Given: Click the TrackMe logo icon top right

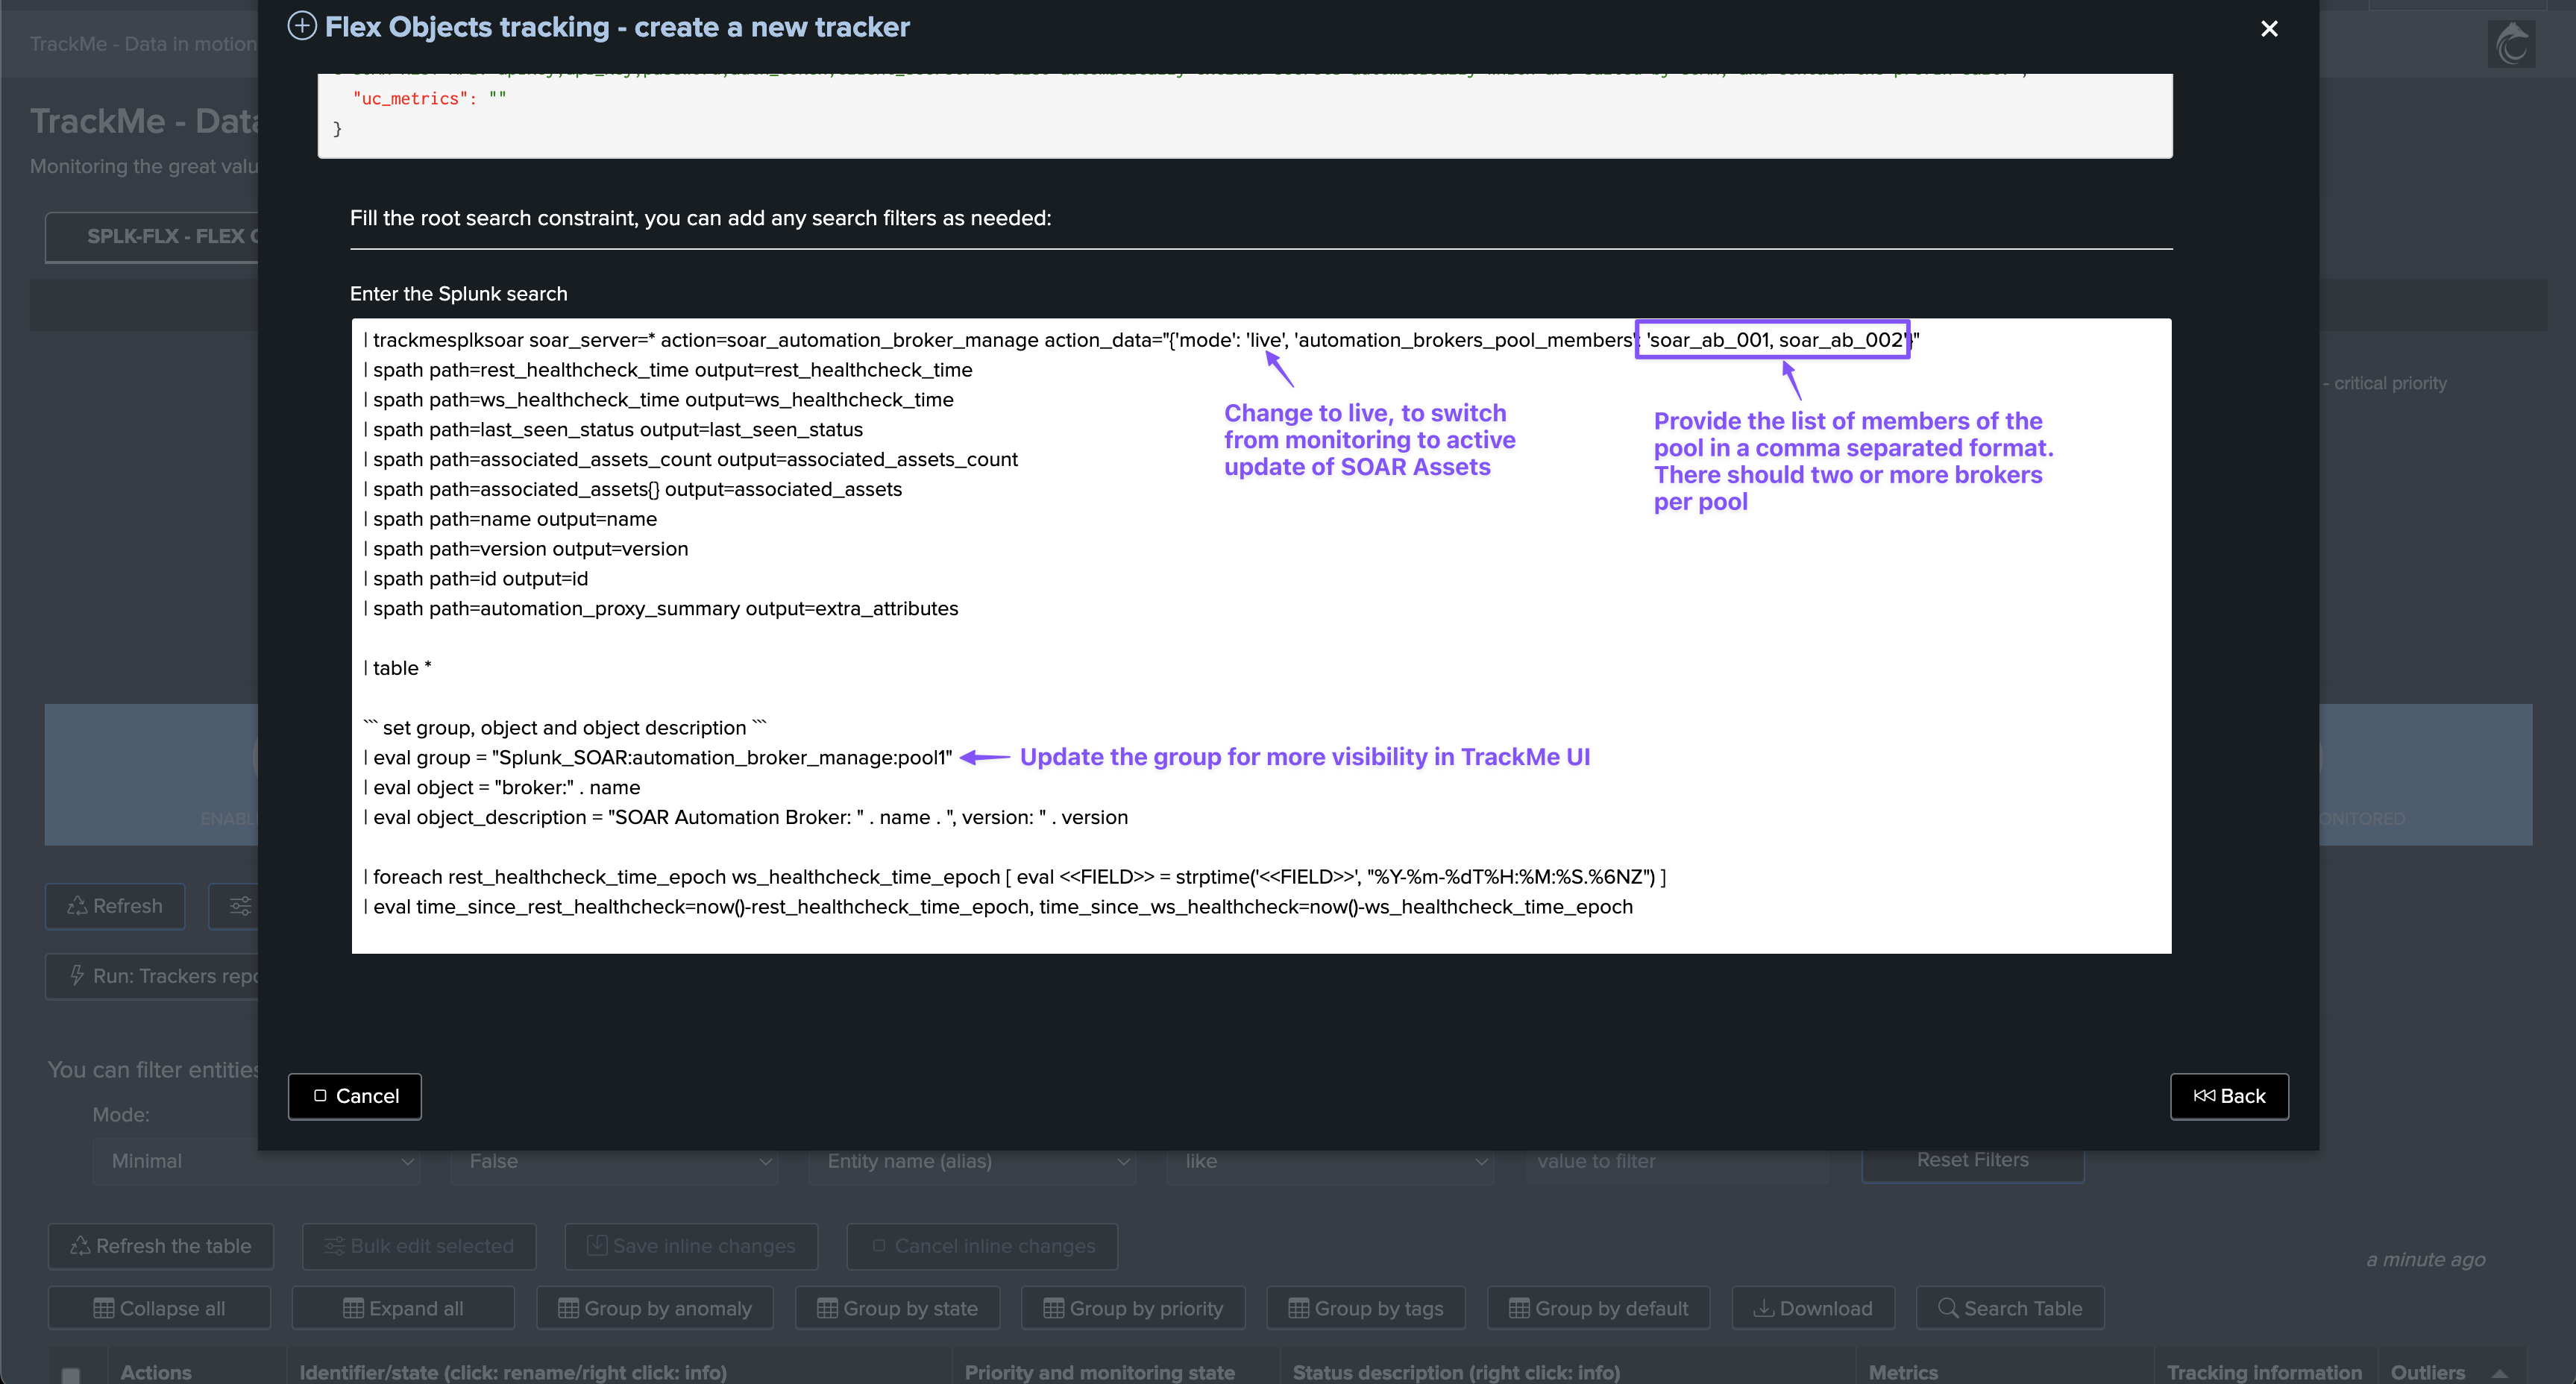Looking at the screenshot, I should click(2511, 45).
